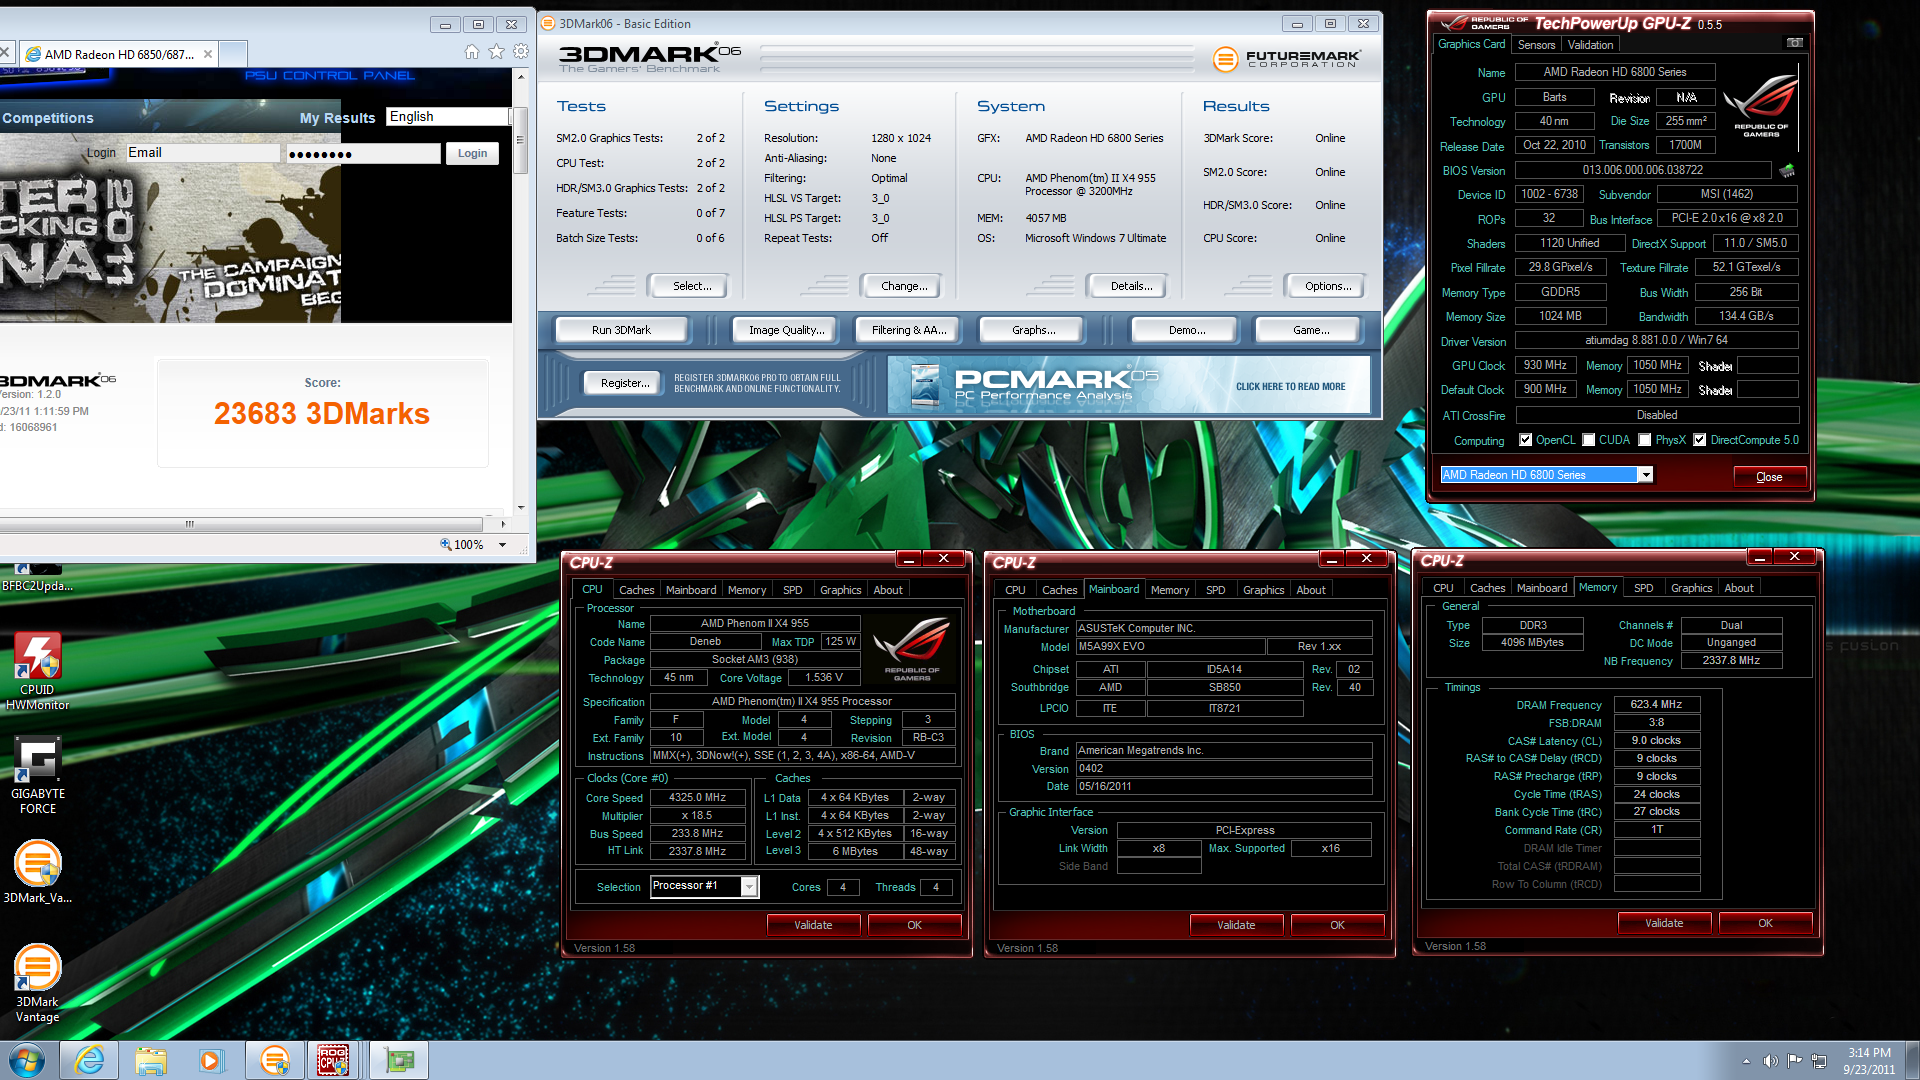Click the volume speaker tray icon
Image resolution: width=1920 pixels, height=1080 pixels.
(1770, 1060)
